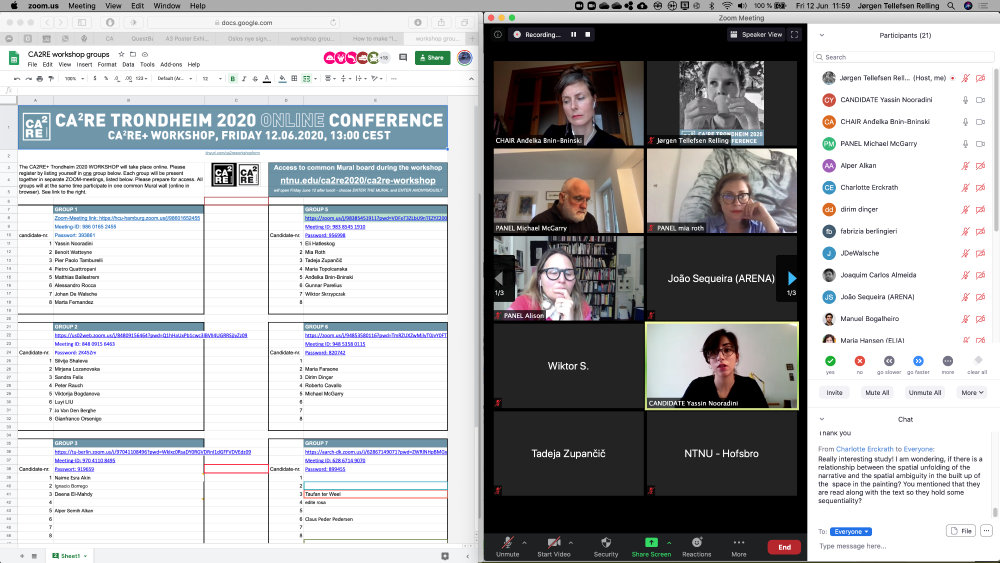Toggle bold formatting in Sheets
This screenshot has width=1000, height=563.
[233, 78]
